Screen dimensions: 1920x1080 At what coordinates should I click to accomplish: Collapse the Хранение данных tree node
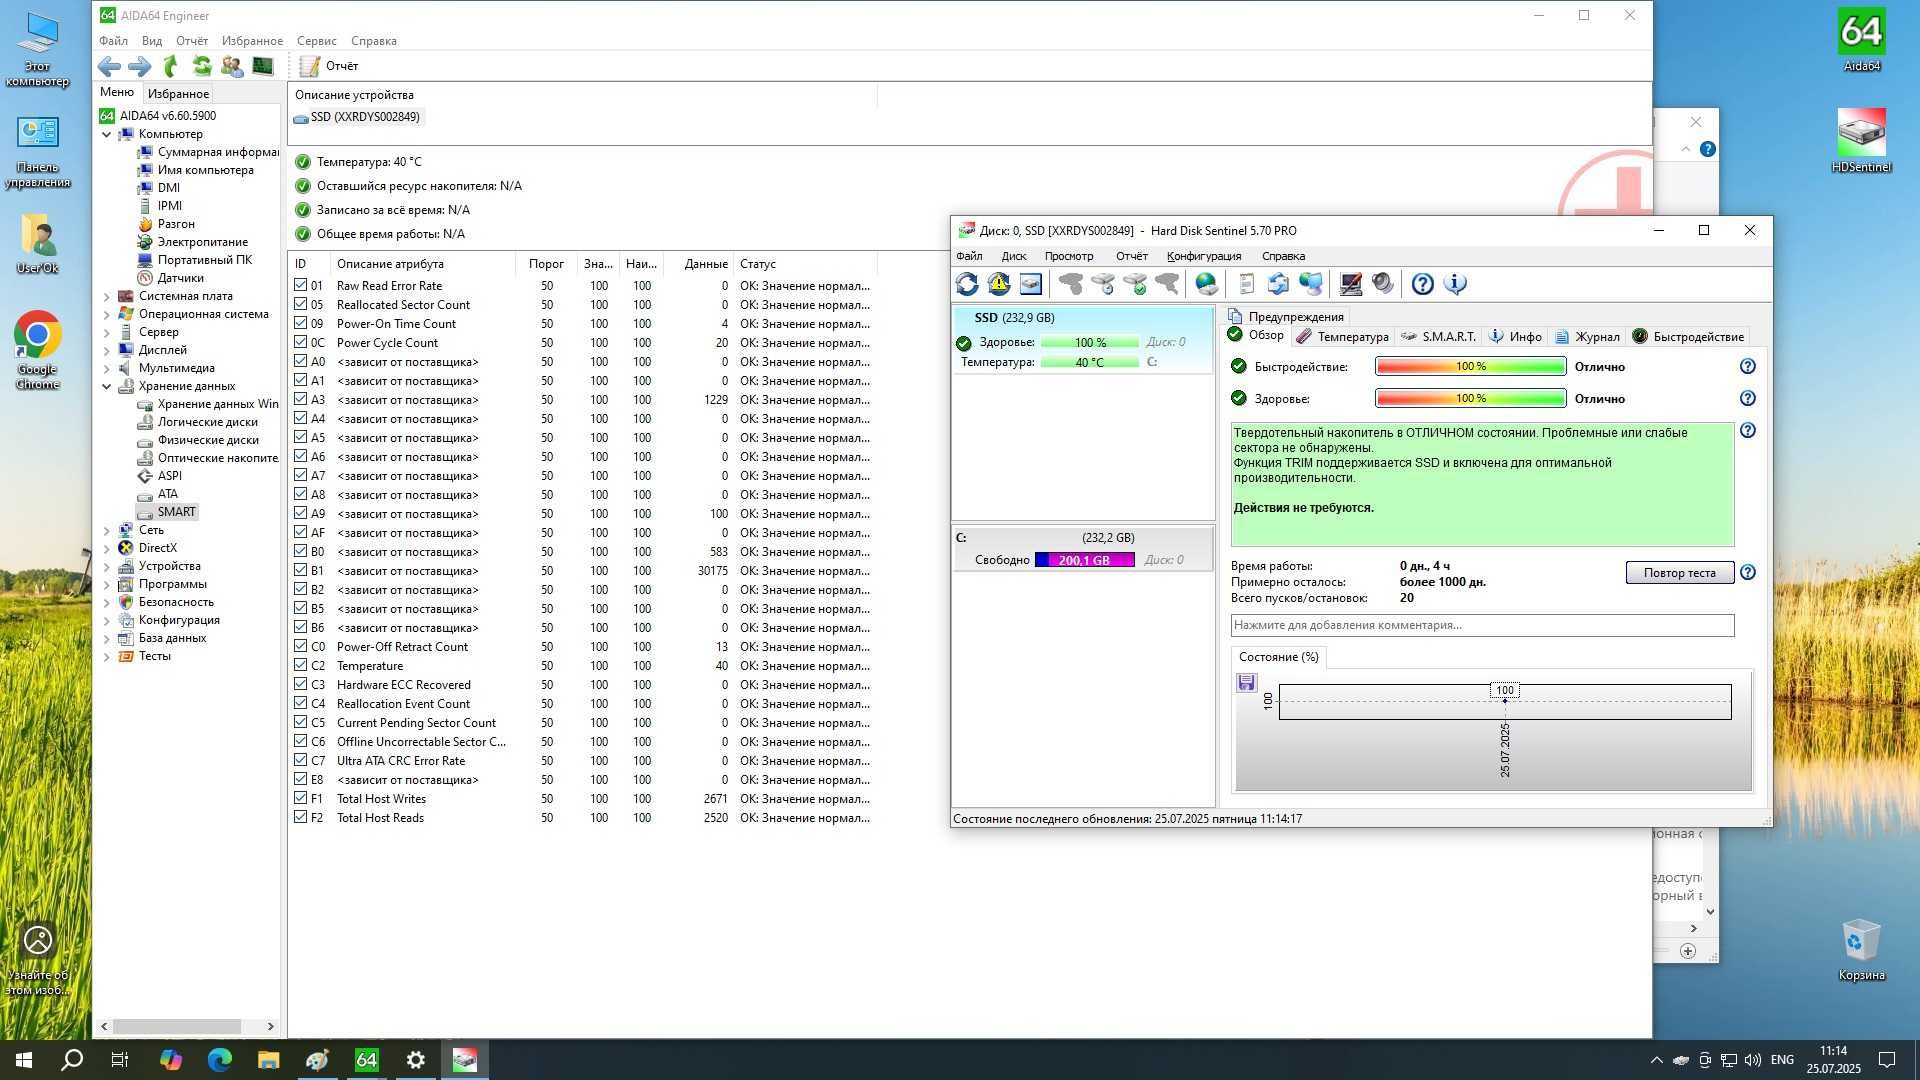coord(107,386)
